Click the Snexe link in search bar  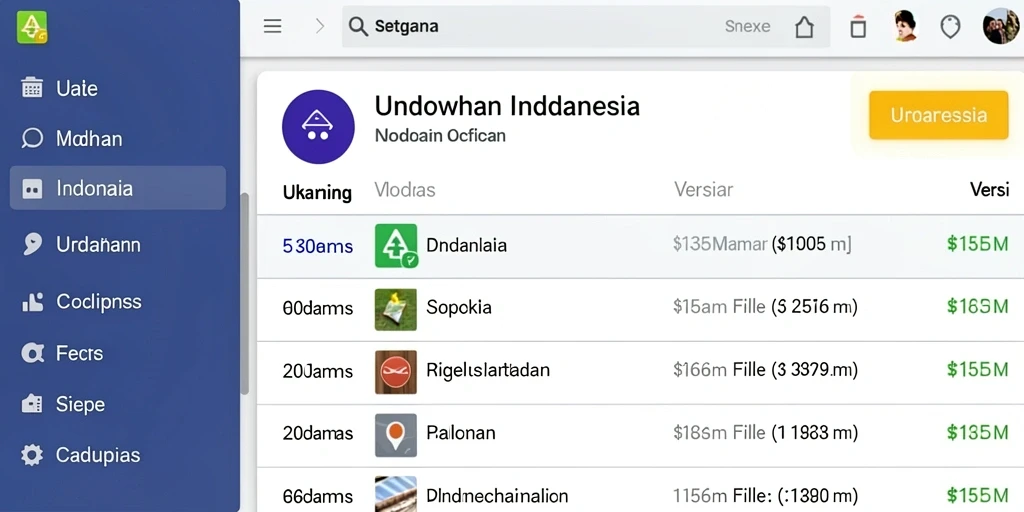click(747, 27)
